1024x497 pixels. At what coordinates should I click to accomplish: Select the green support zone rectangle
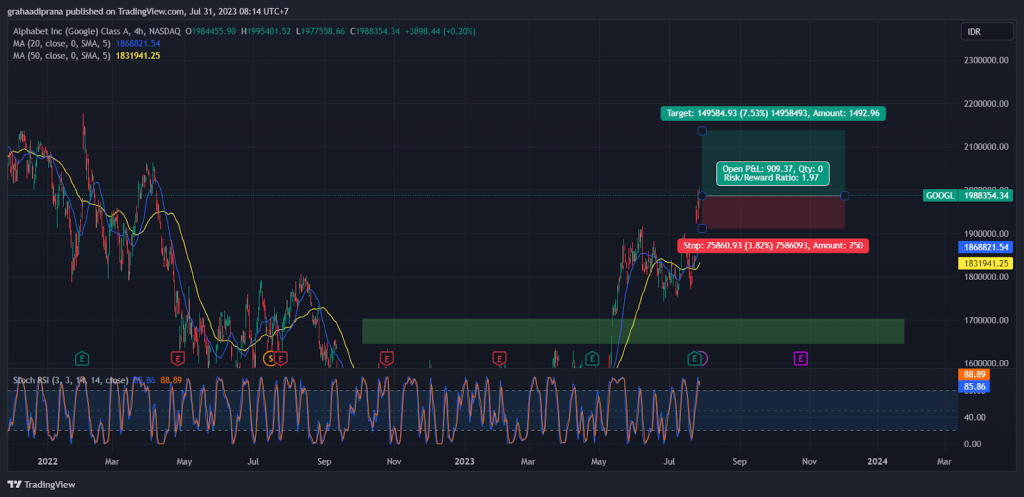tap(633, 331)
